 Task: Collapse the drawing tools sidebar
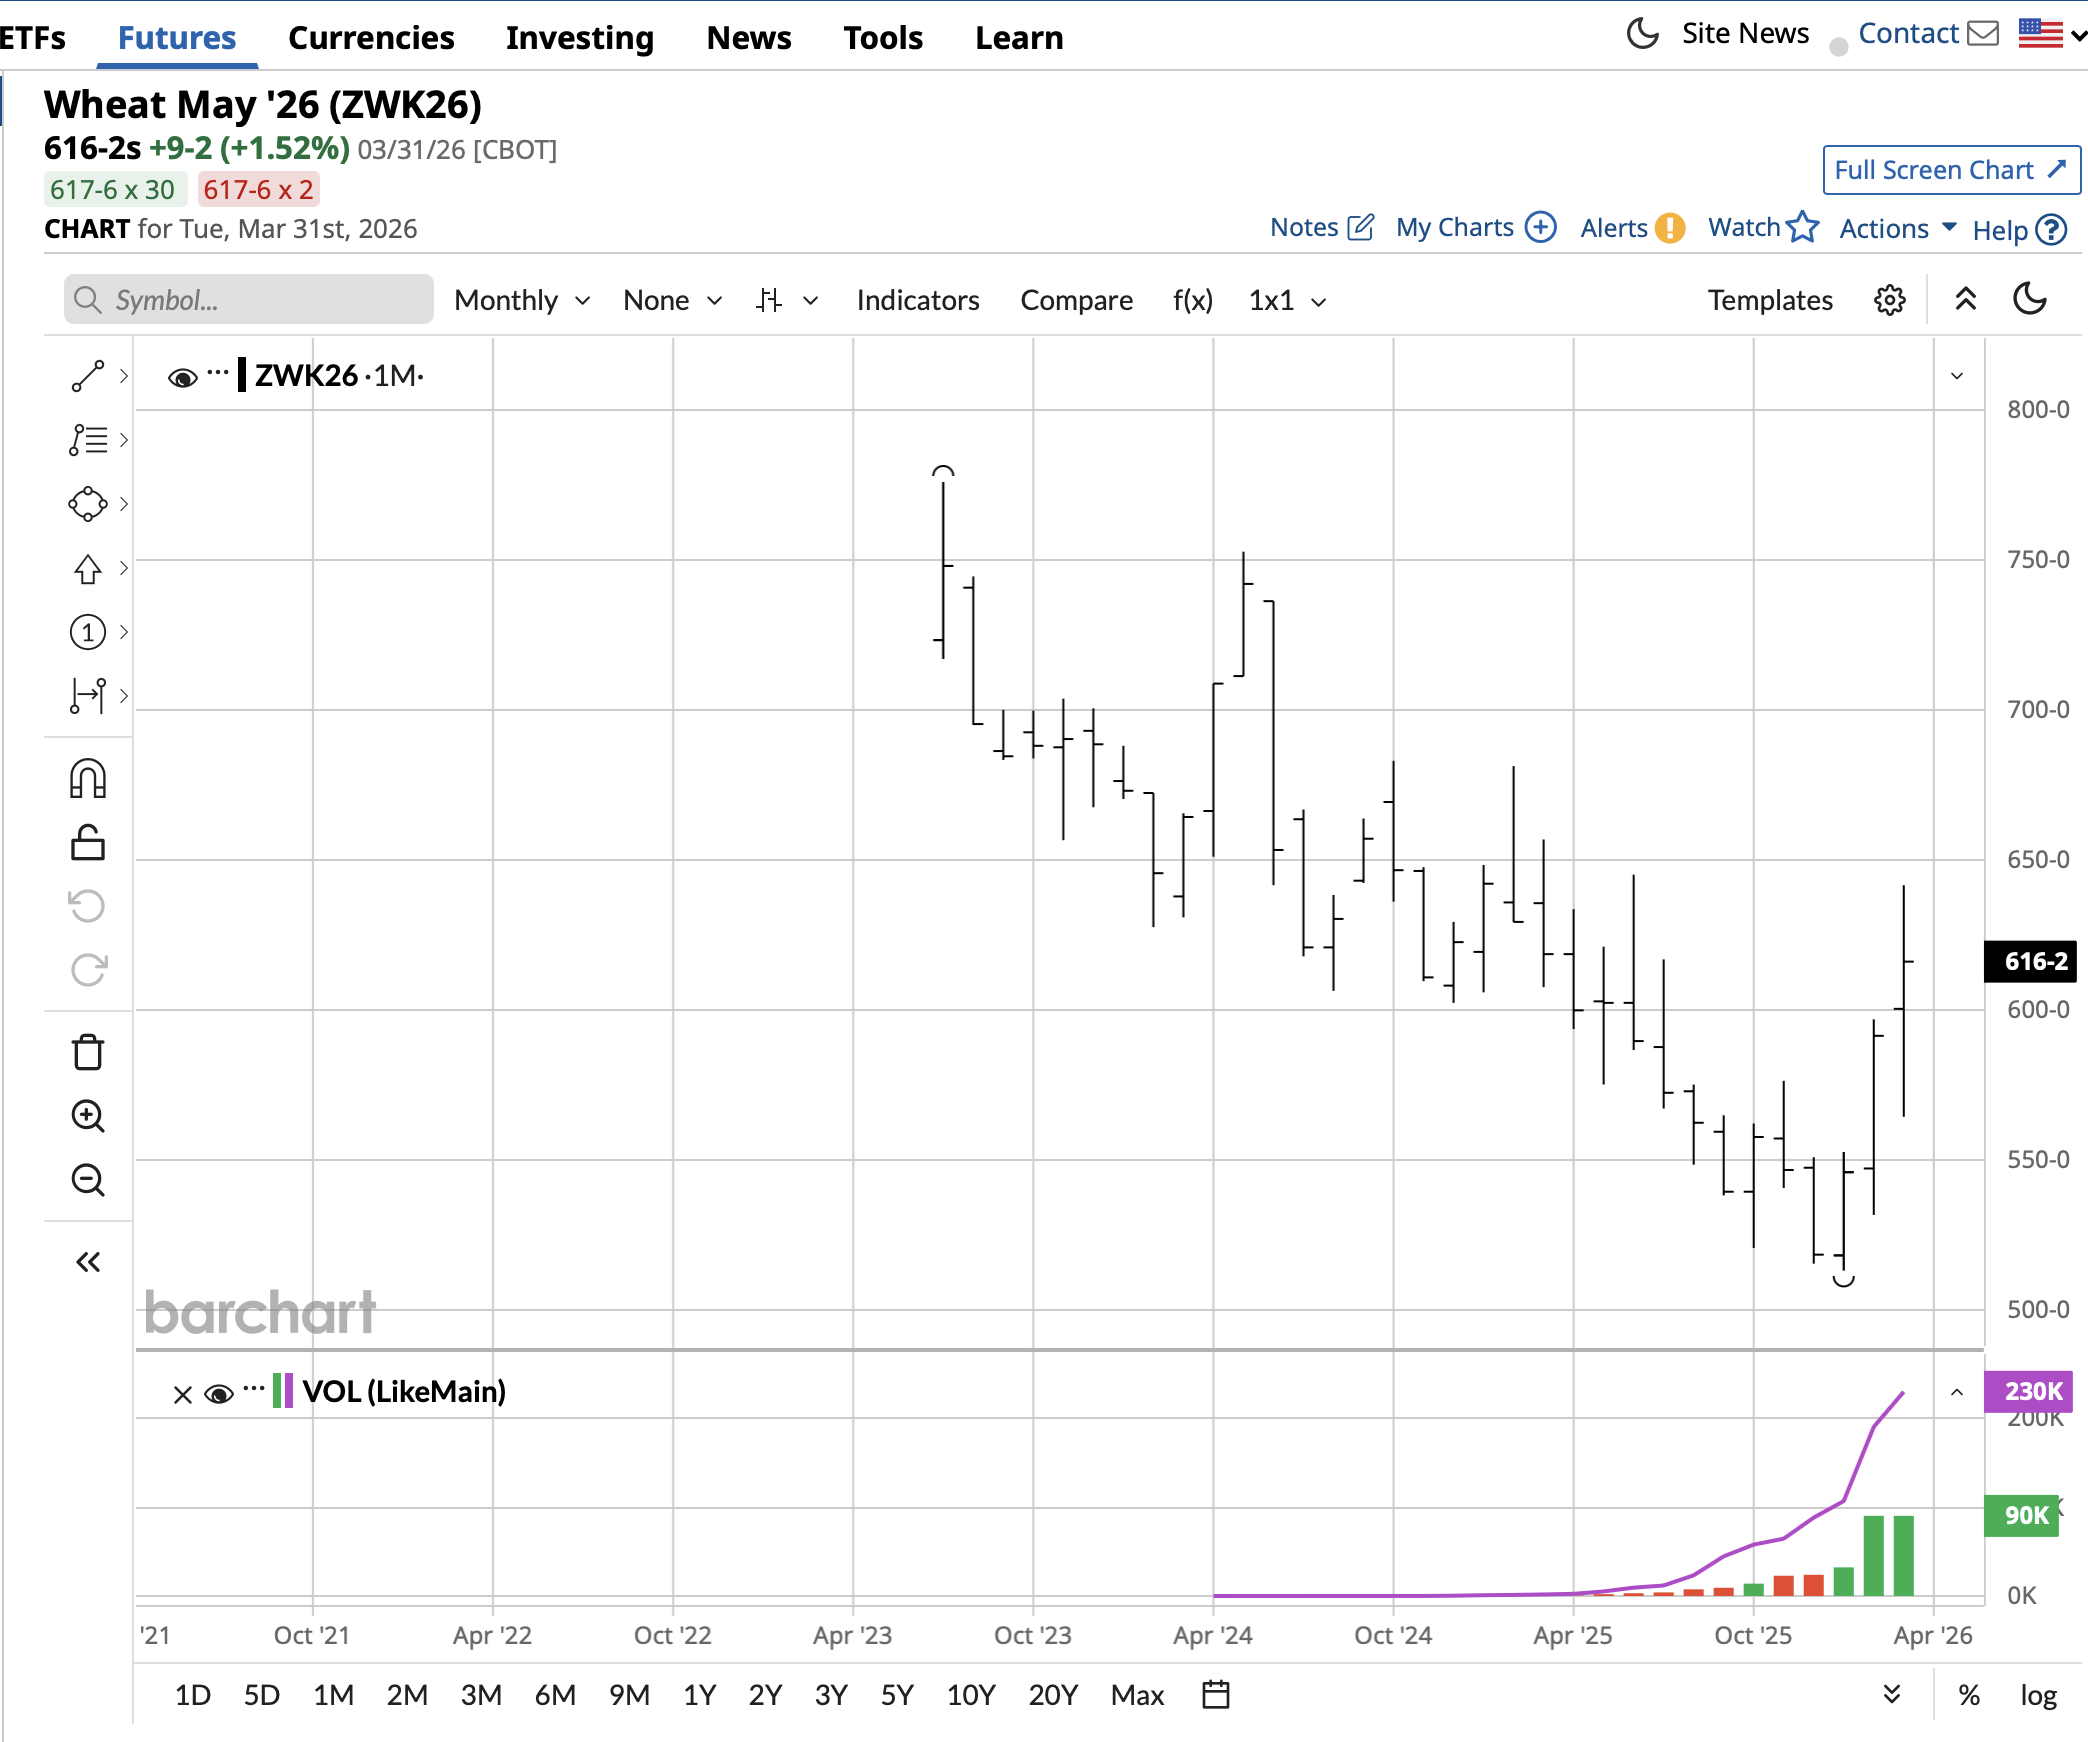point(88,1262)
